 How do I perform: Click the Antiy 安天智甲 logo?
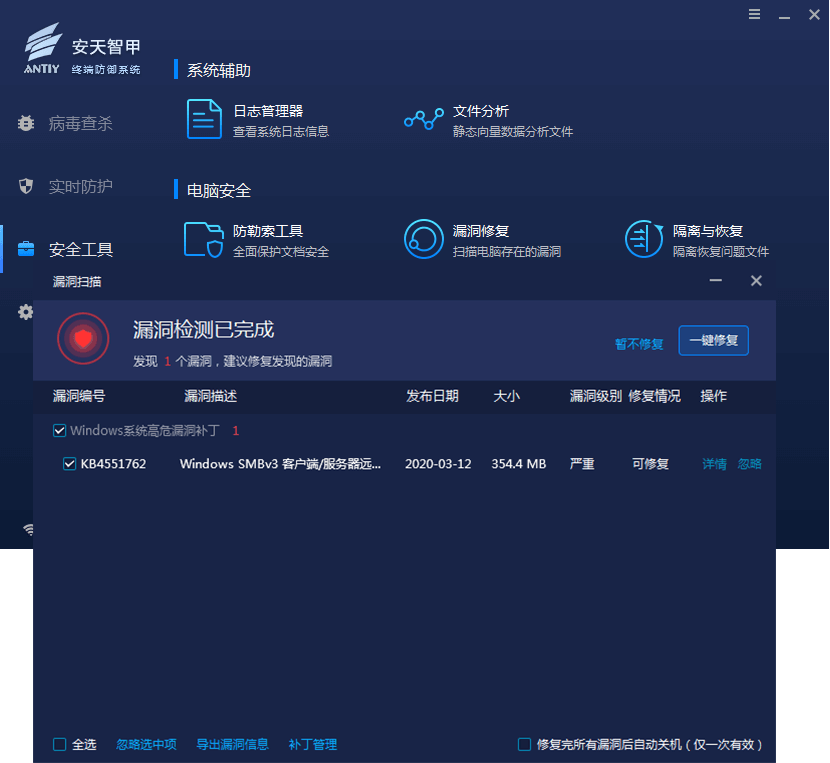click(x=82, y=49)
